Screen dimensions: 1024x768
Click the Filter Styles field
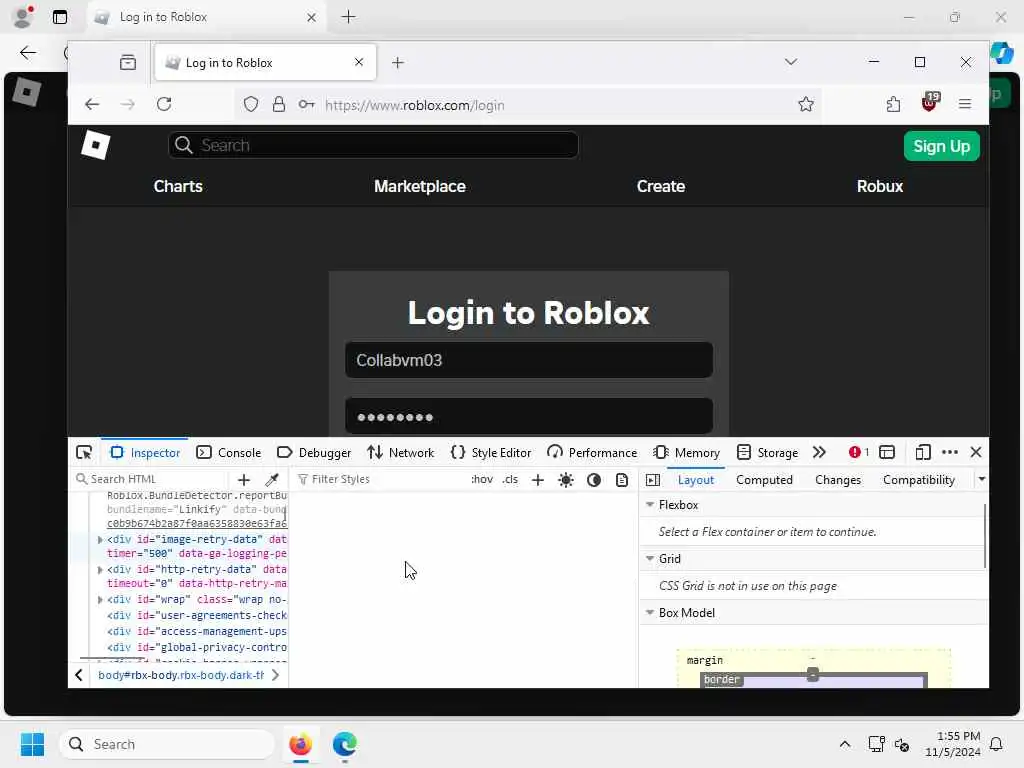(x=379, y=479)
